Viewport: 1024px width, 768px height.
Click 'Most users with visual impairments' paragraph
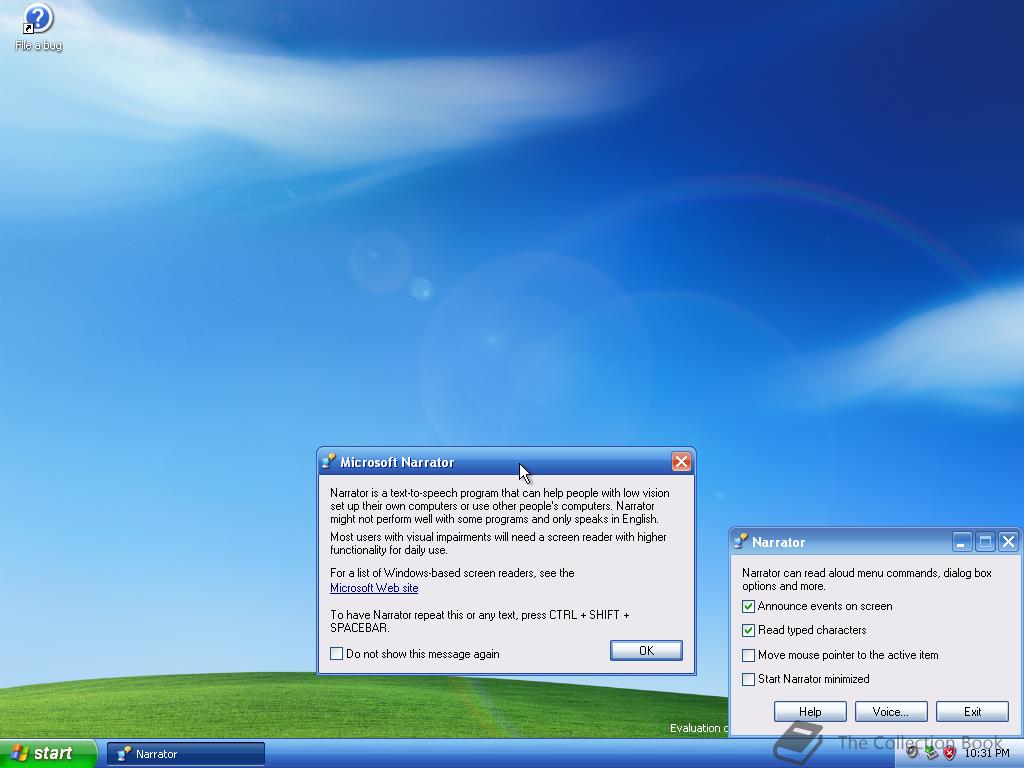click(x=498, y=543)
